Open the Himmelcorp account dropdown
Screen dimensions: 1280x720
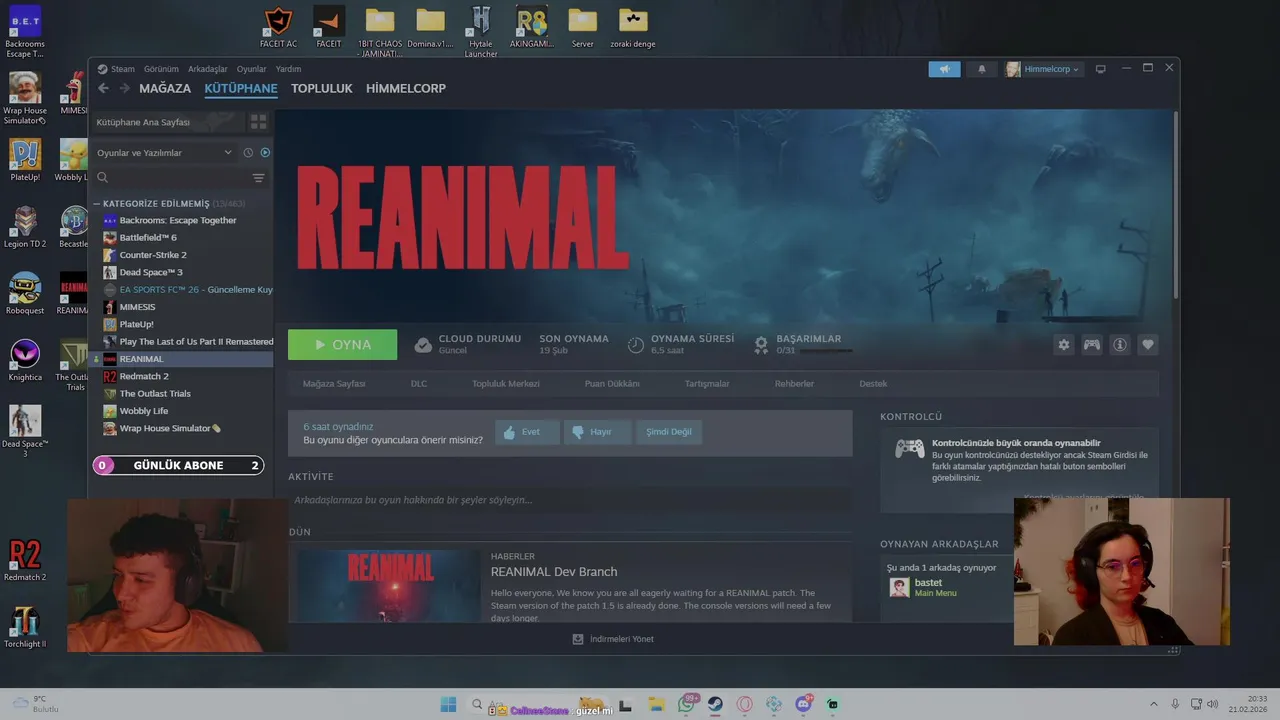tap(1043, 69)
